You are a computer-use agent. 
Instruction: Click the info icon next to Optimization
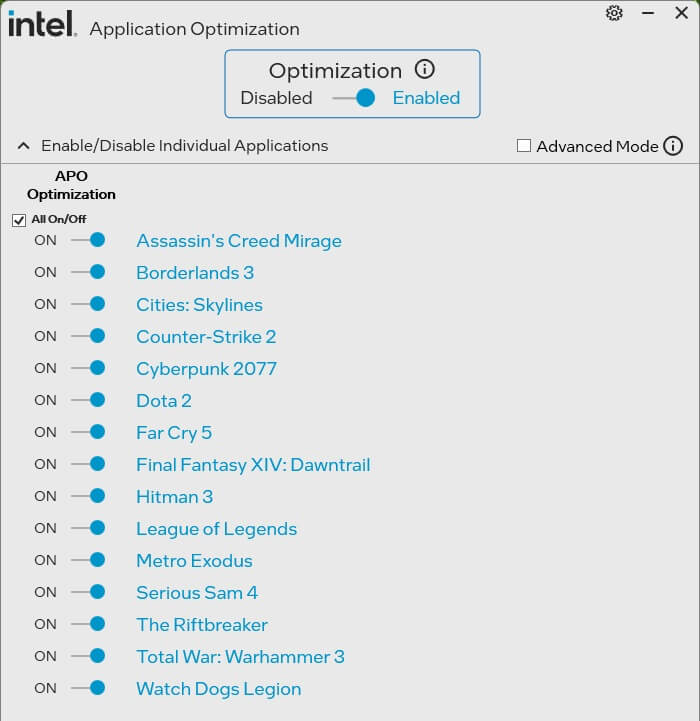point(424,69)
